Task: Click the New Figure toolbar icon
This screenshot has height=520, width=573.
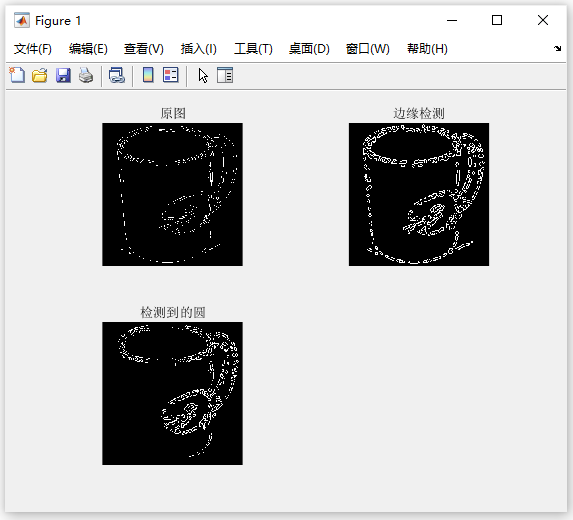Action: pos(17,75)
